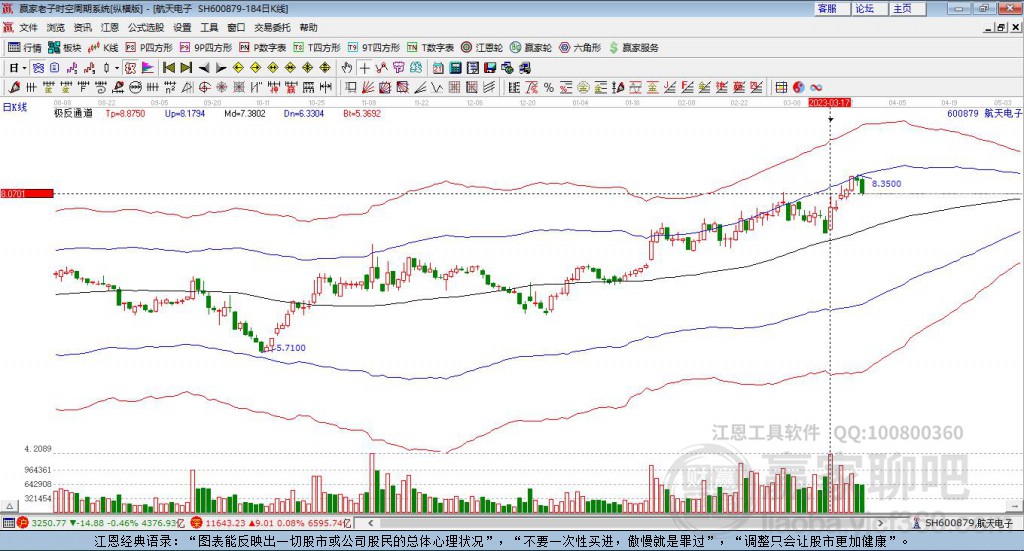This screenshot has width=1024, height=551.
Task: Click the yin-yang taiji icon
Action: click(799, 87)
